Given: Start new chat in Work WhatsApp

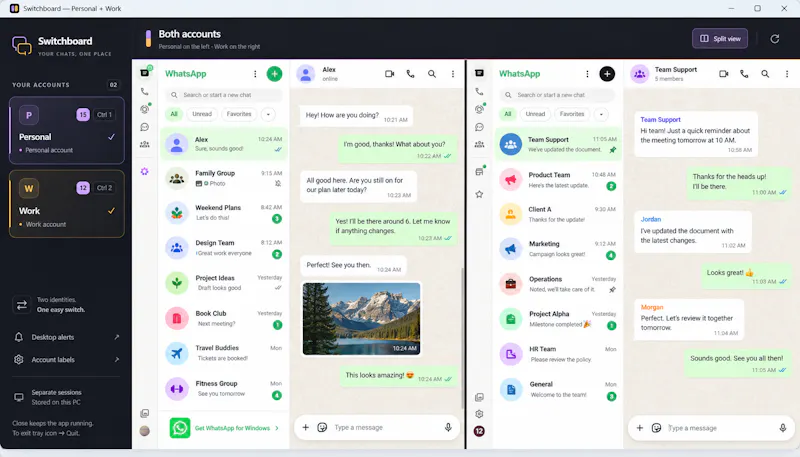Looking at the screenshot, I should pyautogui.click(x=607, y=74).
